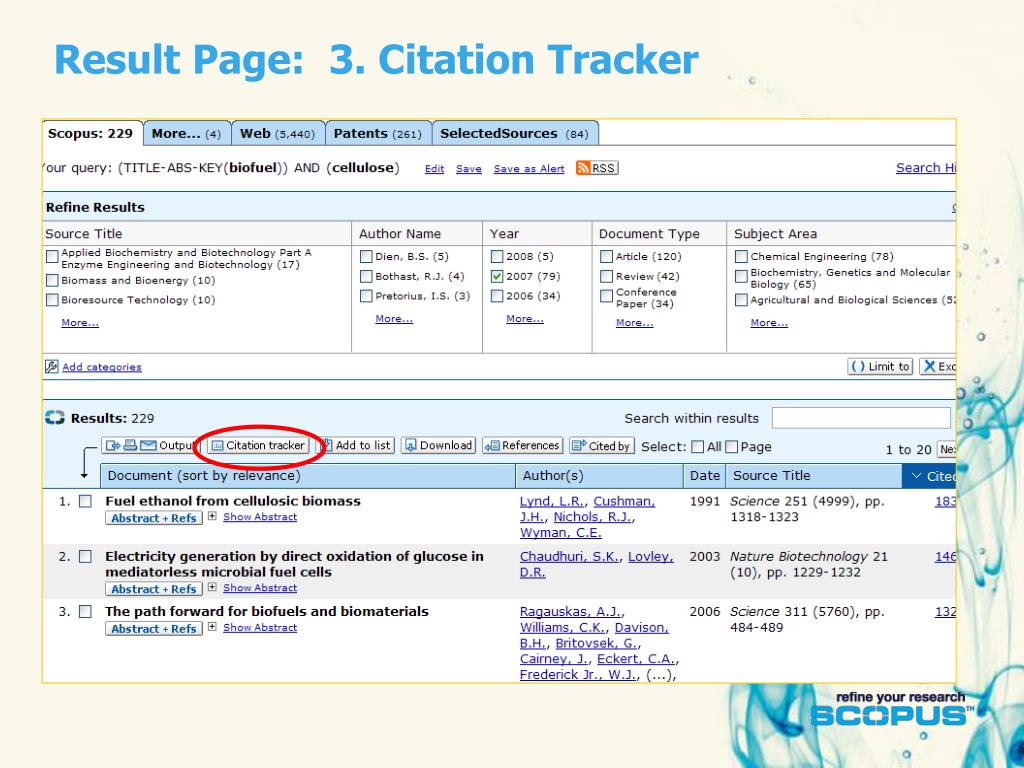
Task: Click the Add categories wrench icon
Action: click(52, 366)
